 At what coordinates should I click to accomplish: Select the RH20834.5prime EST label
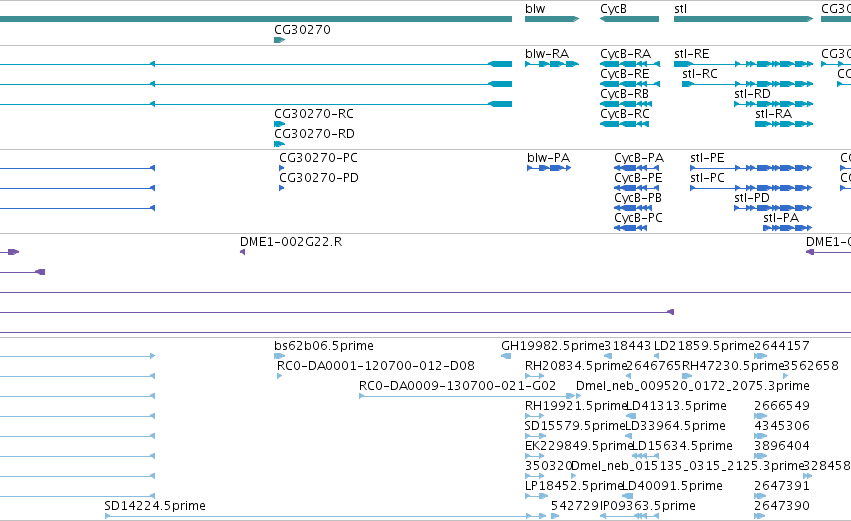(576, 366)
